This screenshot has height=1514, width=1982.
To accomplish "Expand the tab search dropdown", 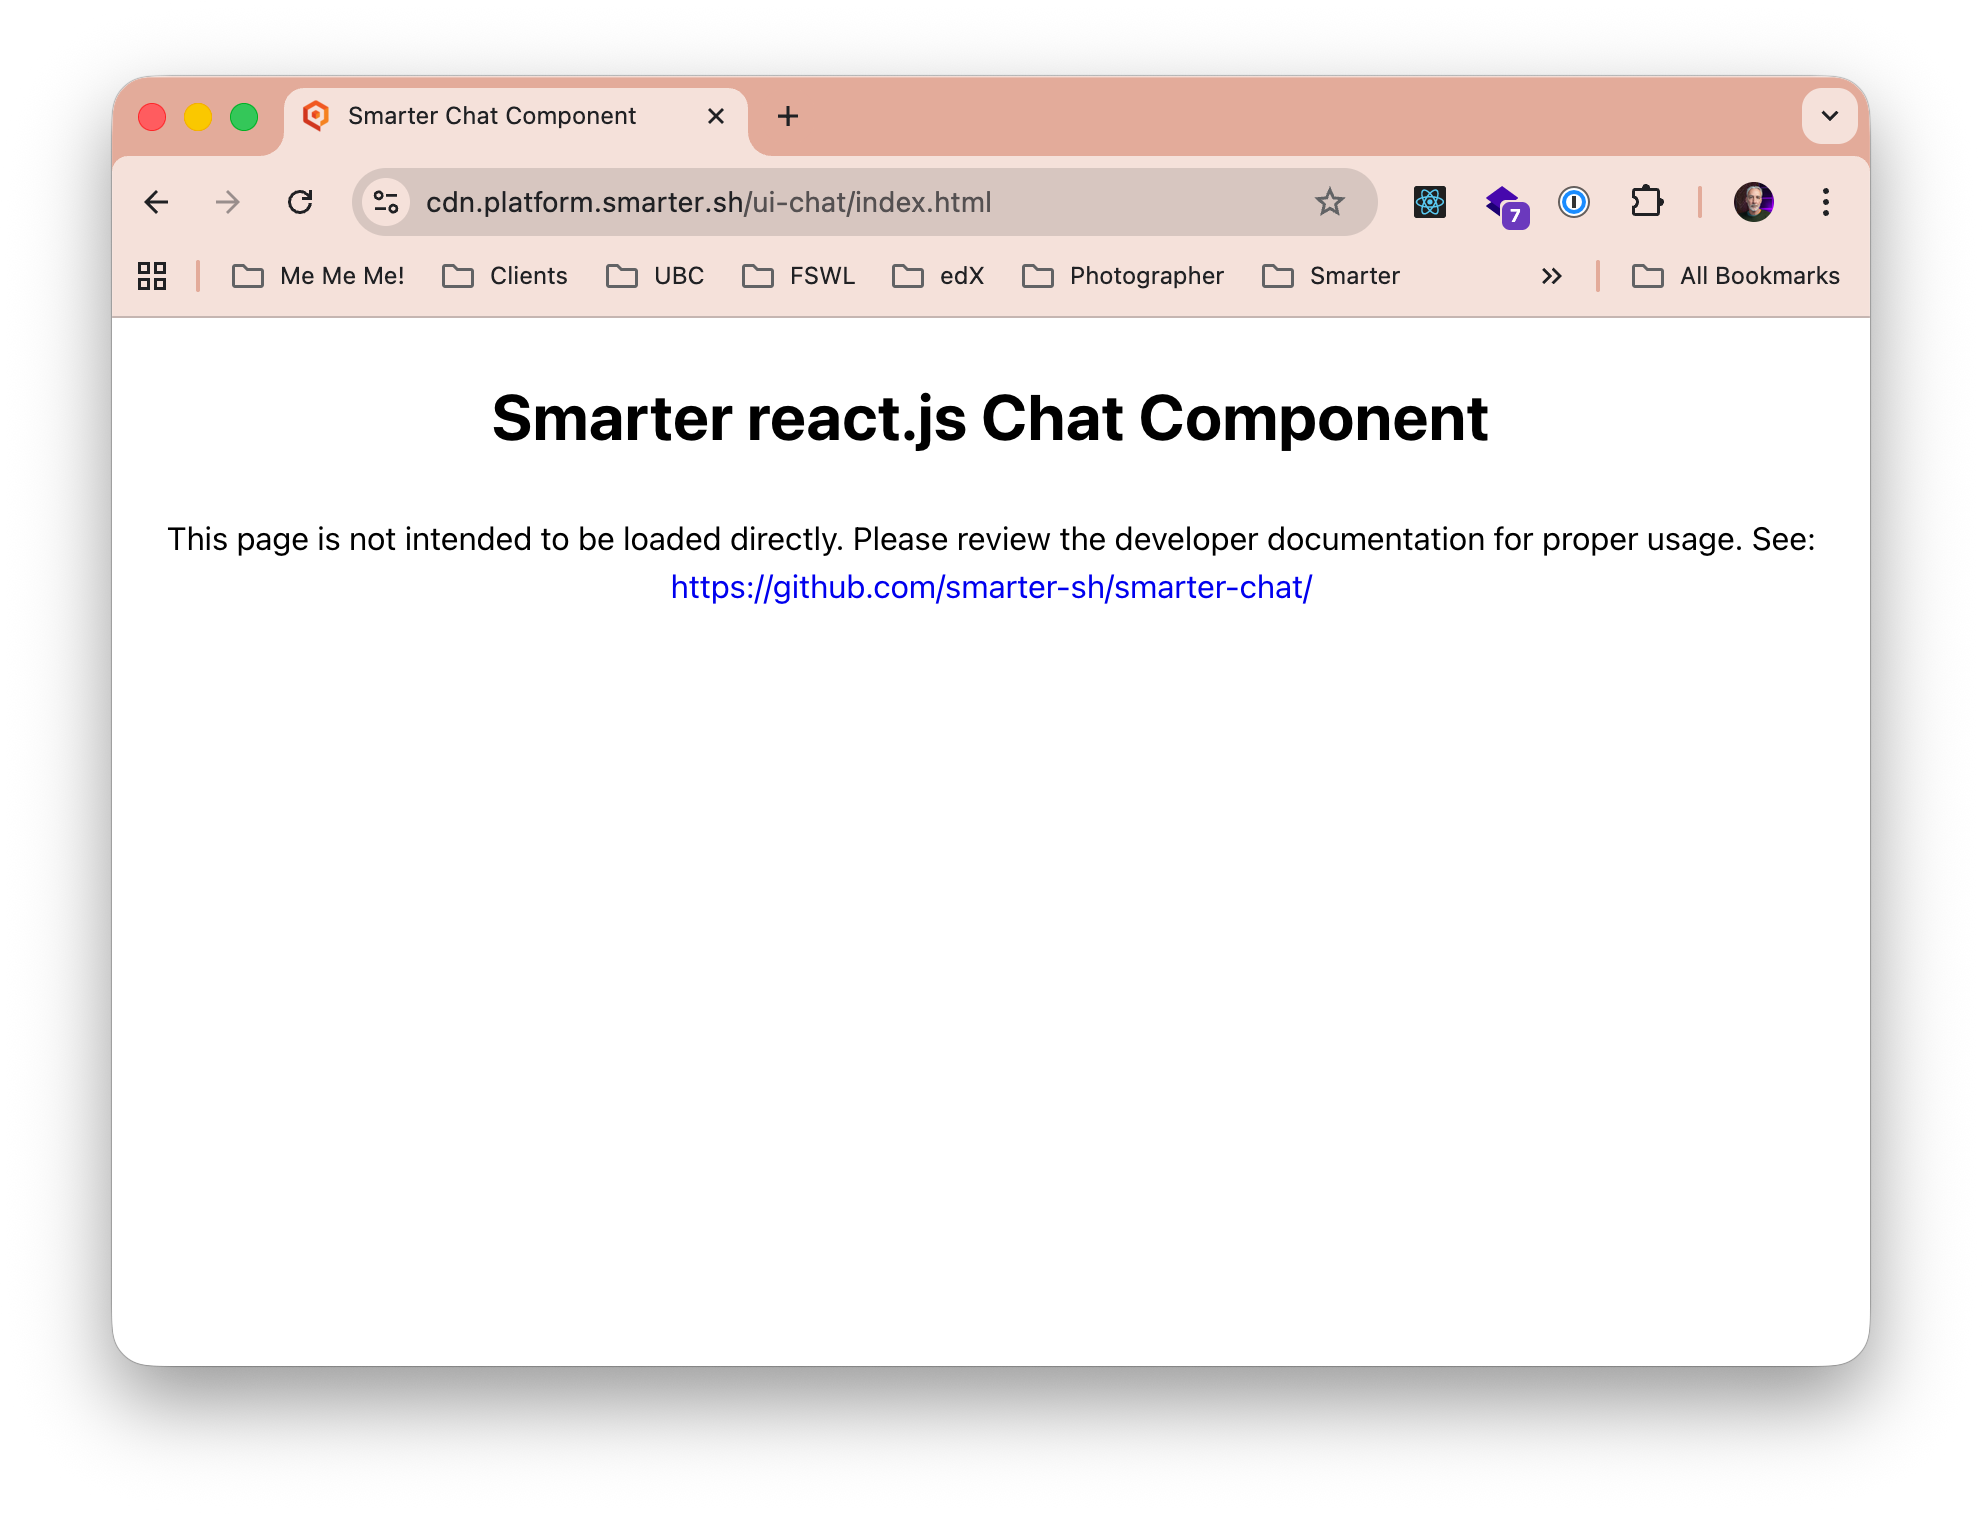I will click(x=1829, y=116).
